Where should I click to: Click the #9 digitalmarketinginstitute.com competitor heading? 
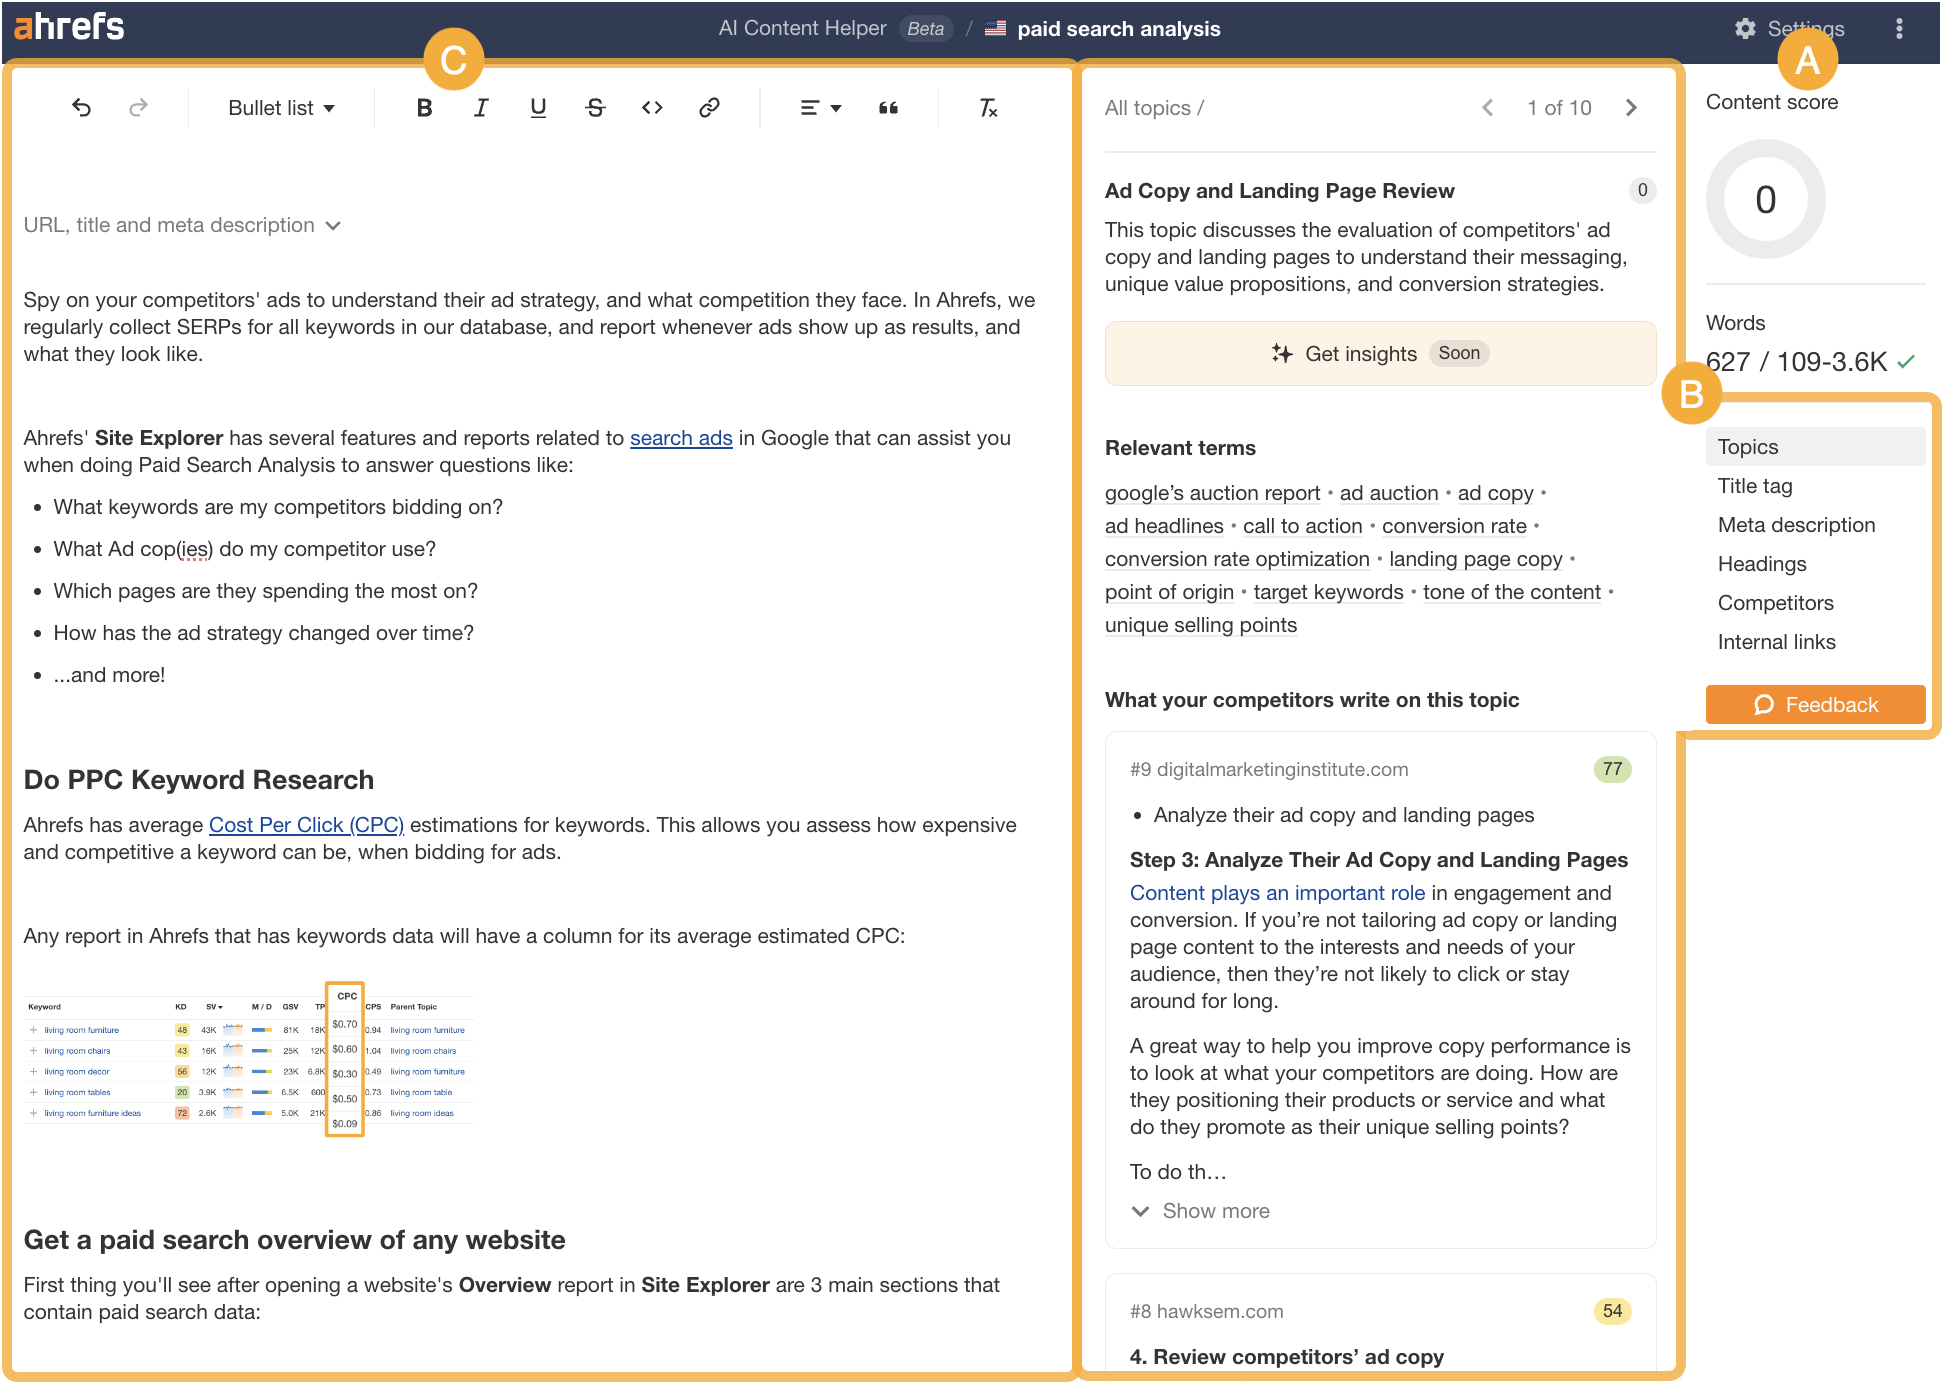(1269, 769)
